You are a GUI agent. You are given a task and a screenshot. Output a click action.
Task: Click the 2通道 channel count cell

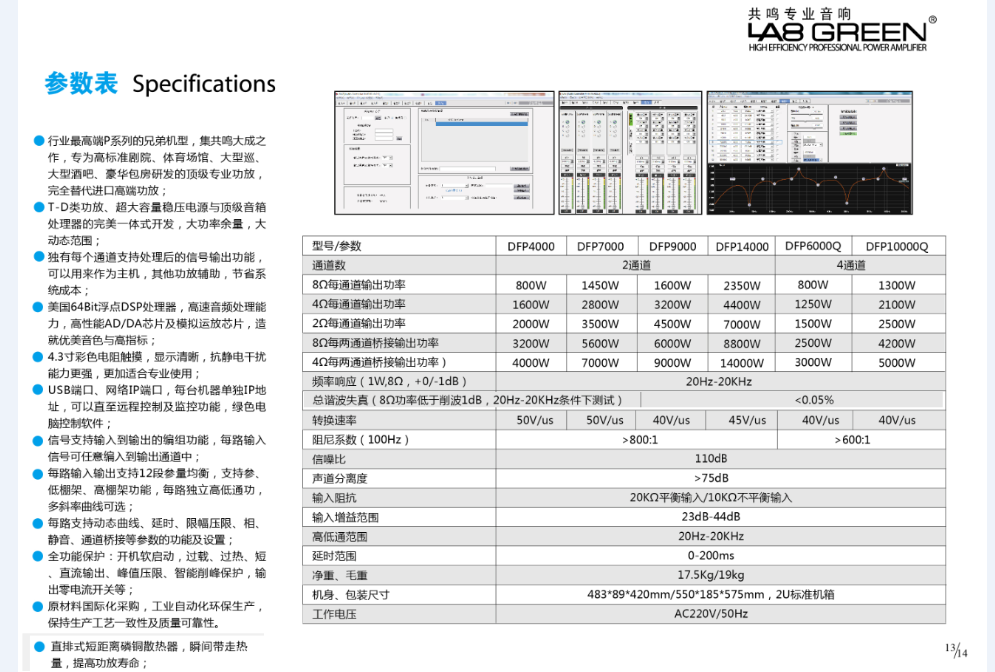click(636, 265)
